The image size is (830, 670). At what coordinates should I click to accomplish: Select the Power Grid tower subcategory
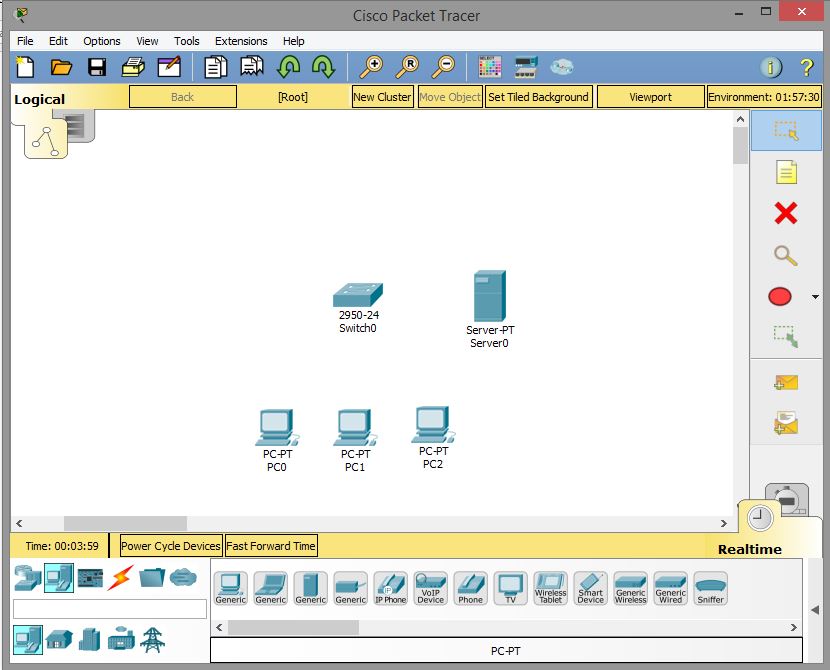coord(152,639)
